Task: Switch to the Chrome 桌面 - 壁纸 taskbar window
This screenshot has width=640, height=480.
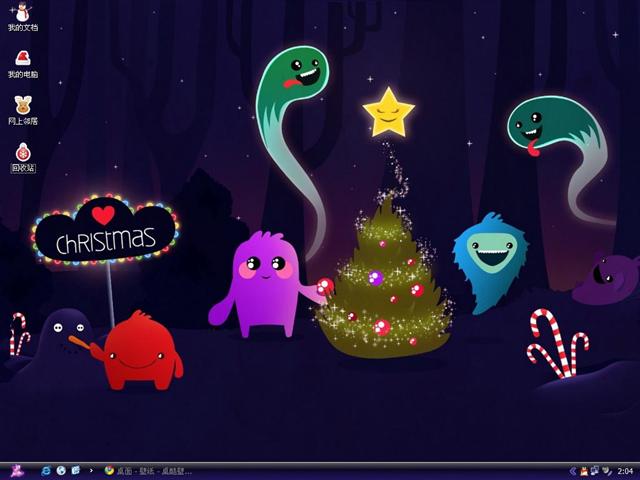Action: [x=148, y=471]
